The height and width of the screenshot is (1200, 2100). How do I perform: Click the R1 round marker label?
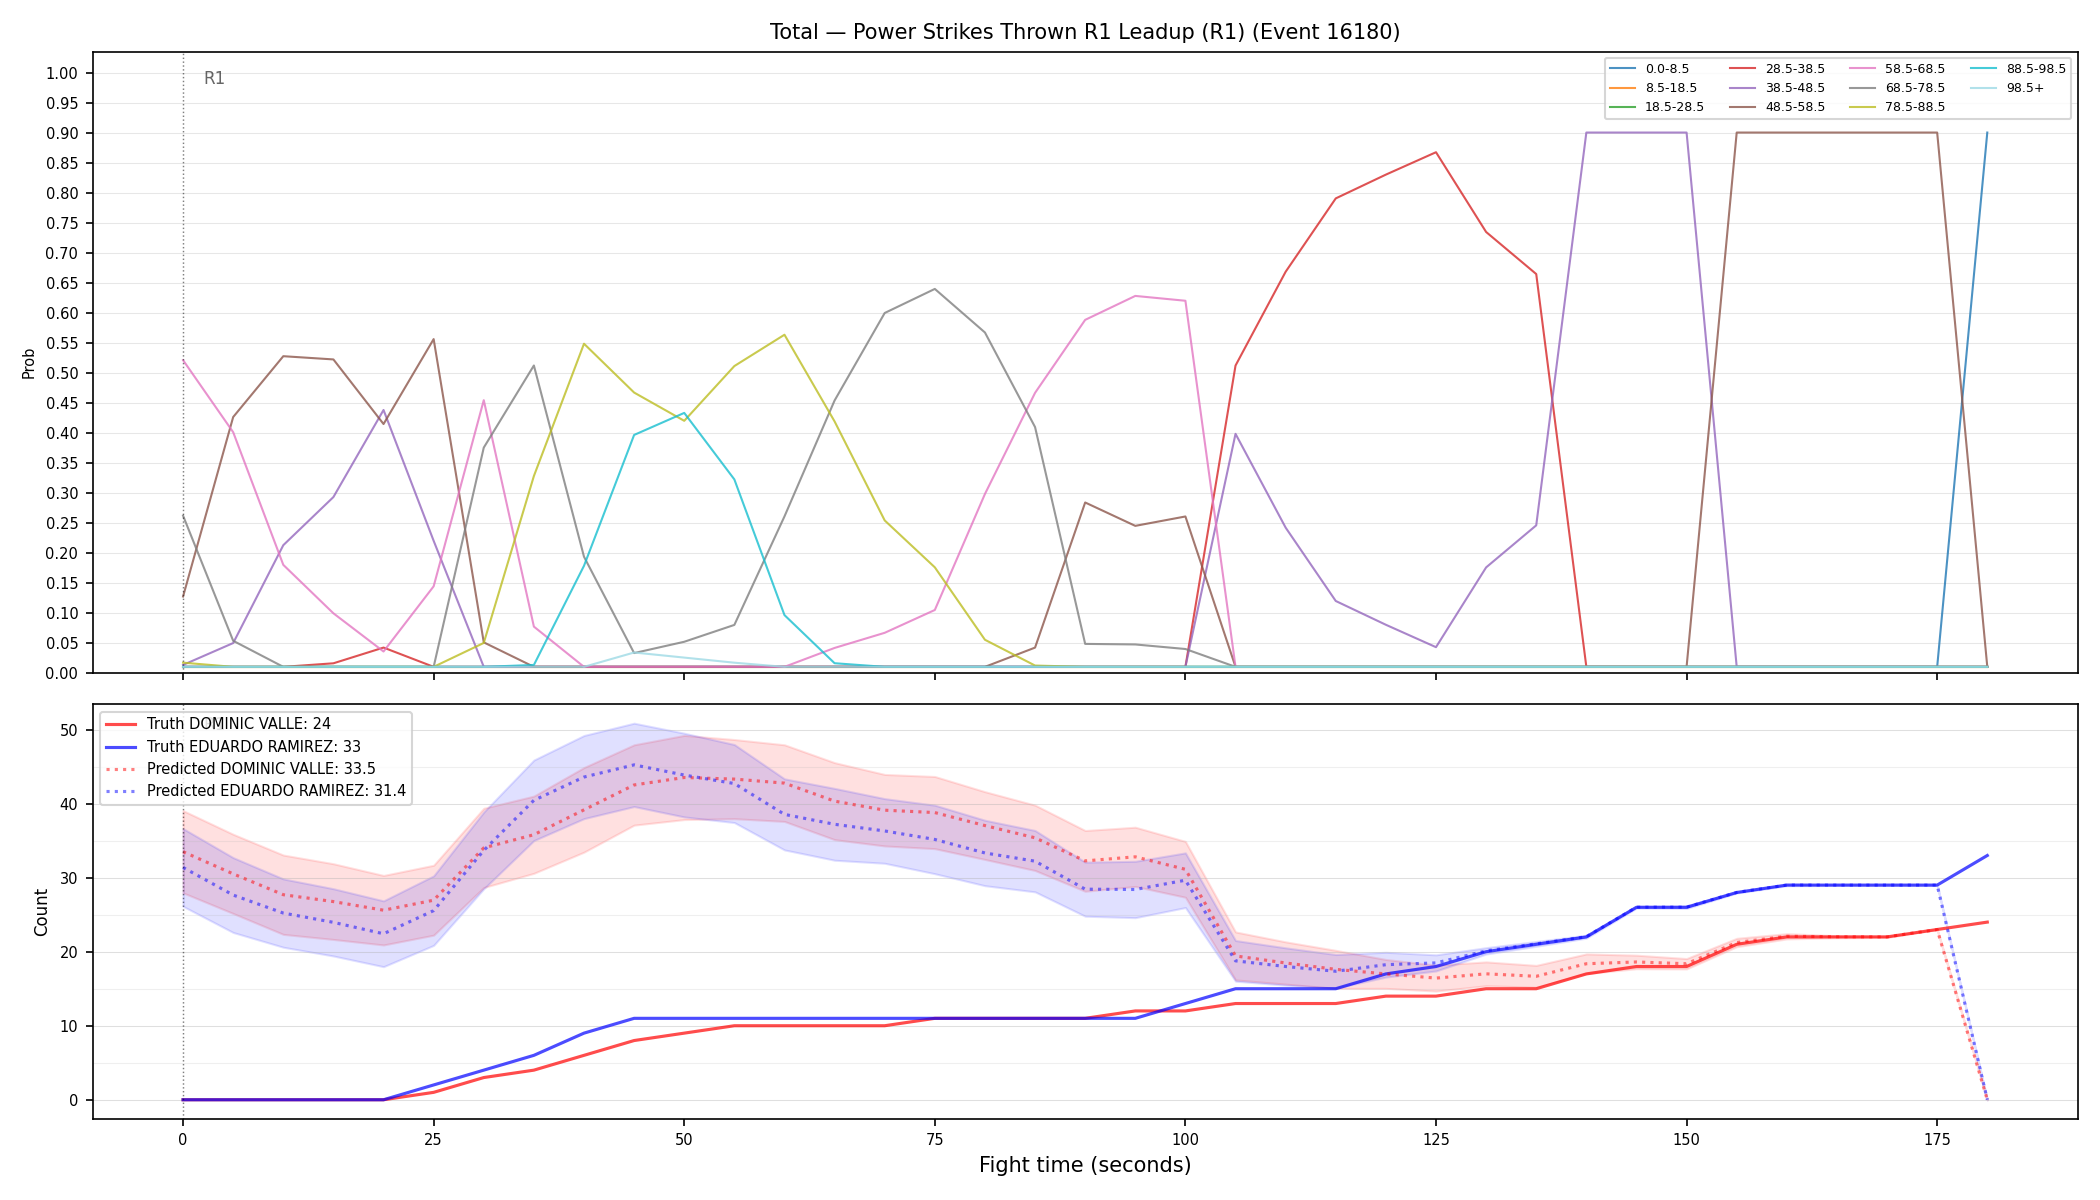click(x=214, y=78)
